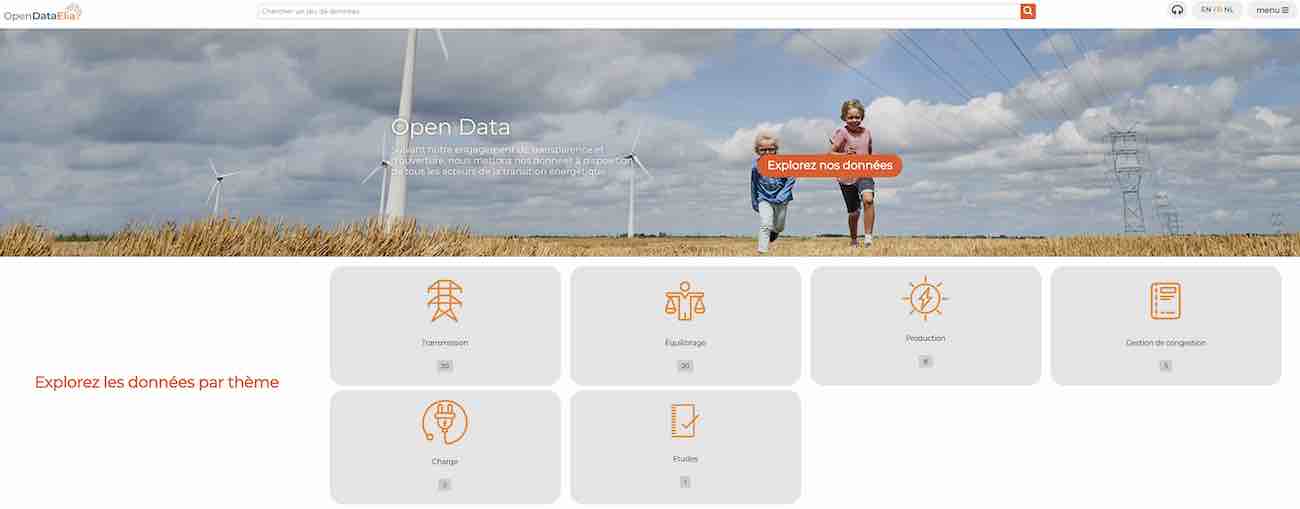Open the Gestion de congestion label
The image size is (1300, 509).
(1165, 343)
